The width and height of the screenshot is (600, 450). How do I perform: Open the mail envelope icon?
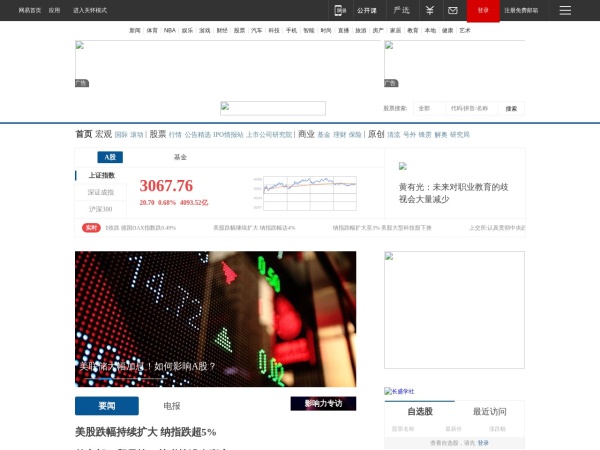tap(452, 10)
